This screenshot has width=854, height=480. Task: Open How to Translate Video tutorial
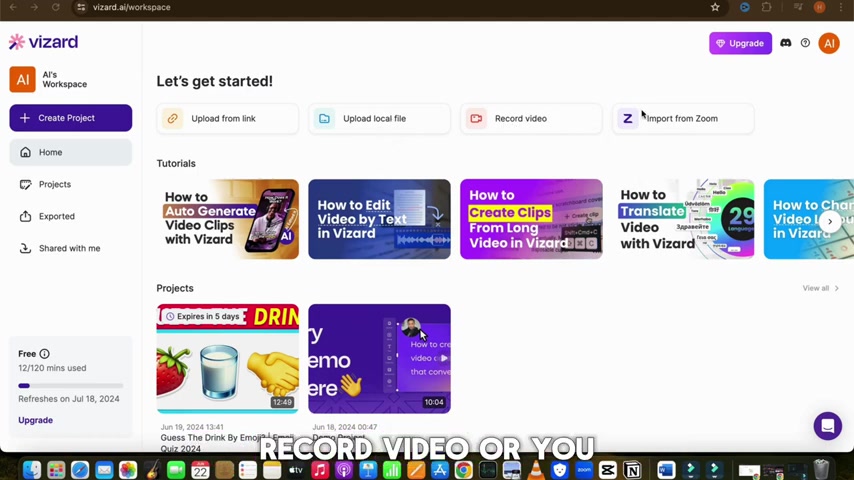(683, 219)
